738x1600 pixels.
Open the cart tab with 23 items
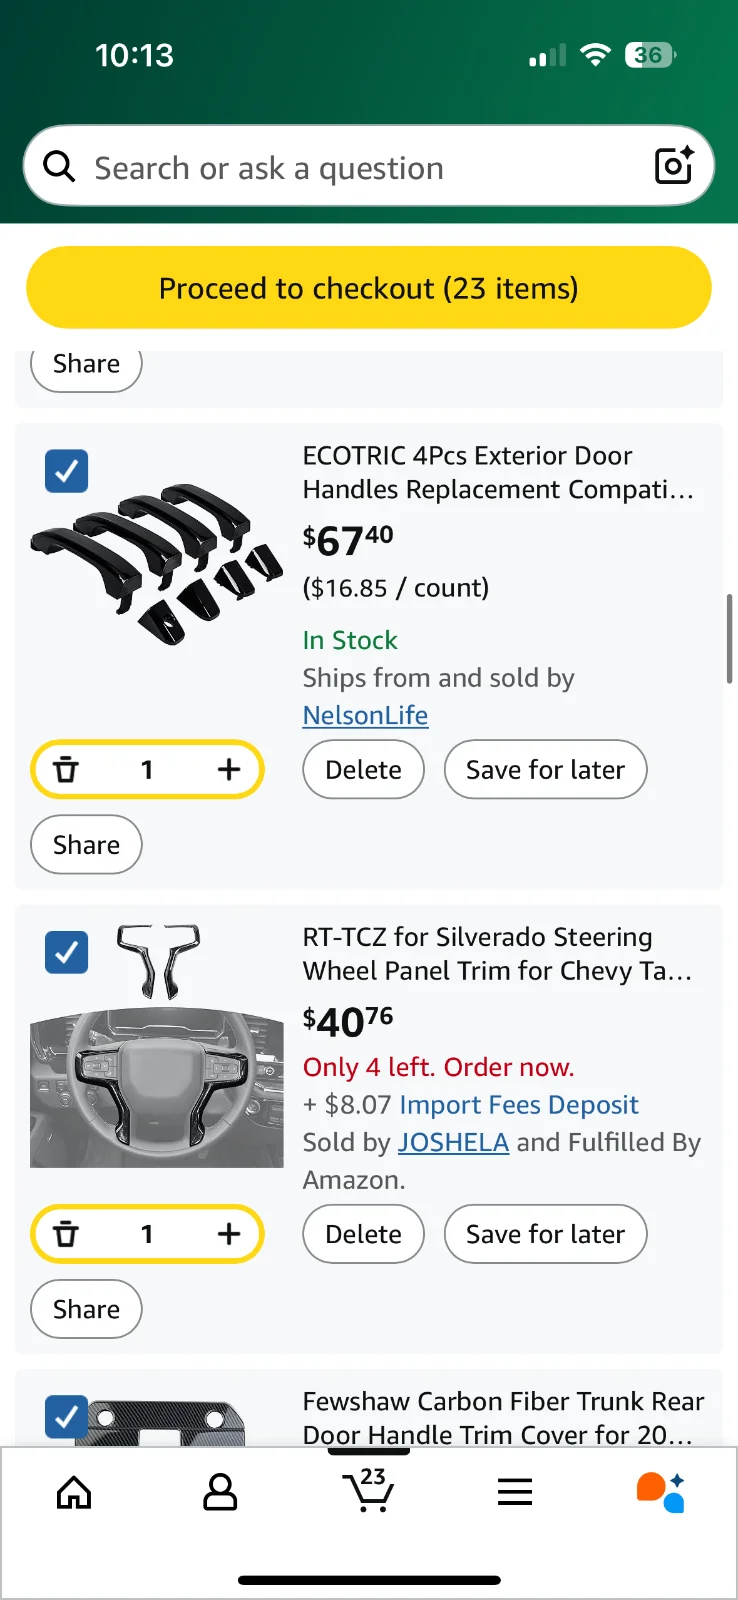368,1491
